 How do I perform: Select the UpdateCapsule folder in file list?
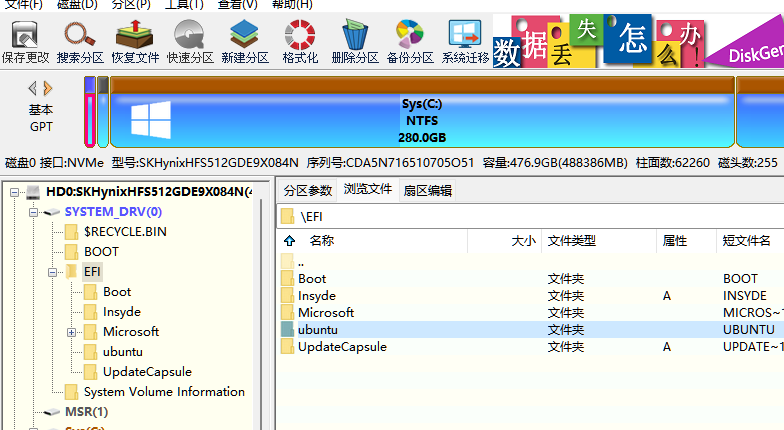(x=342, y=346)
